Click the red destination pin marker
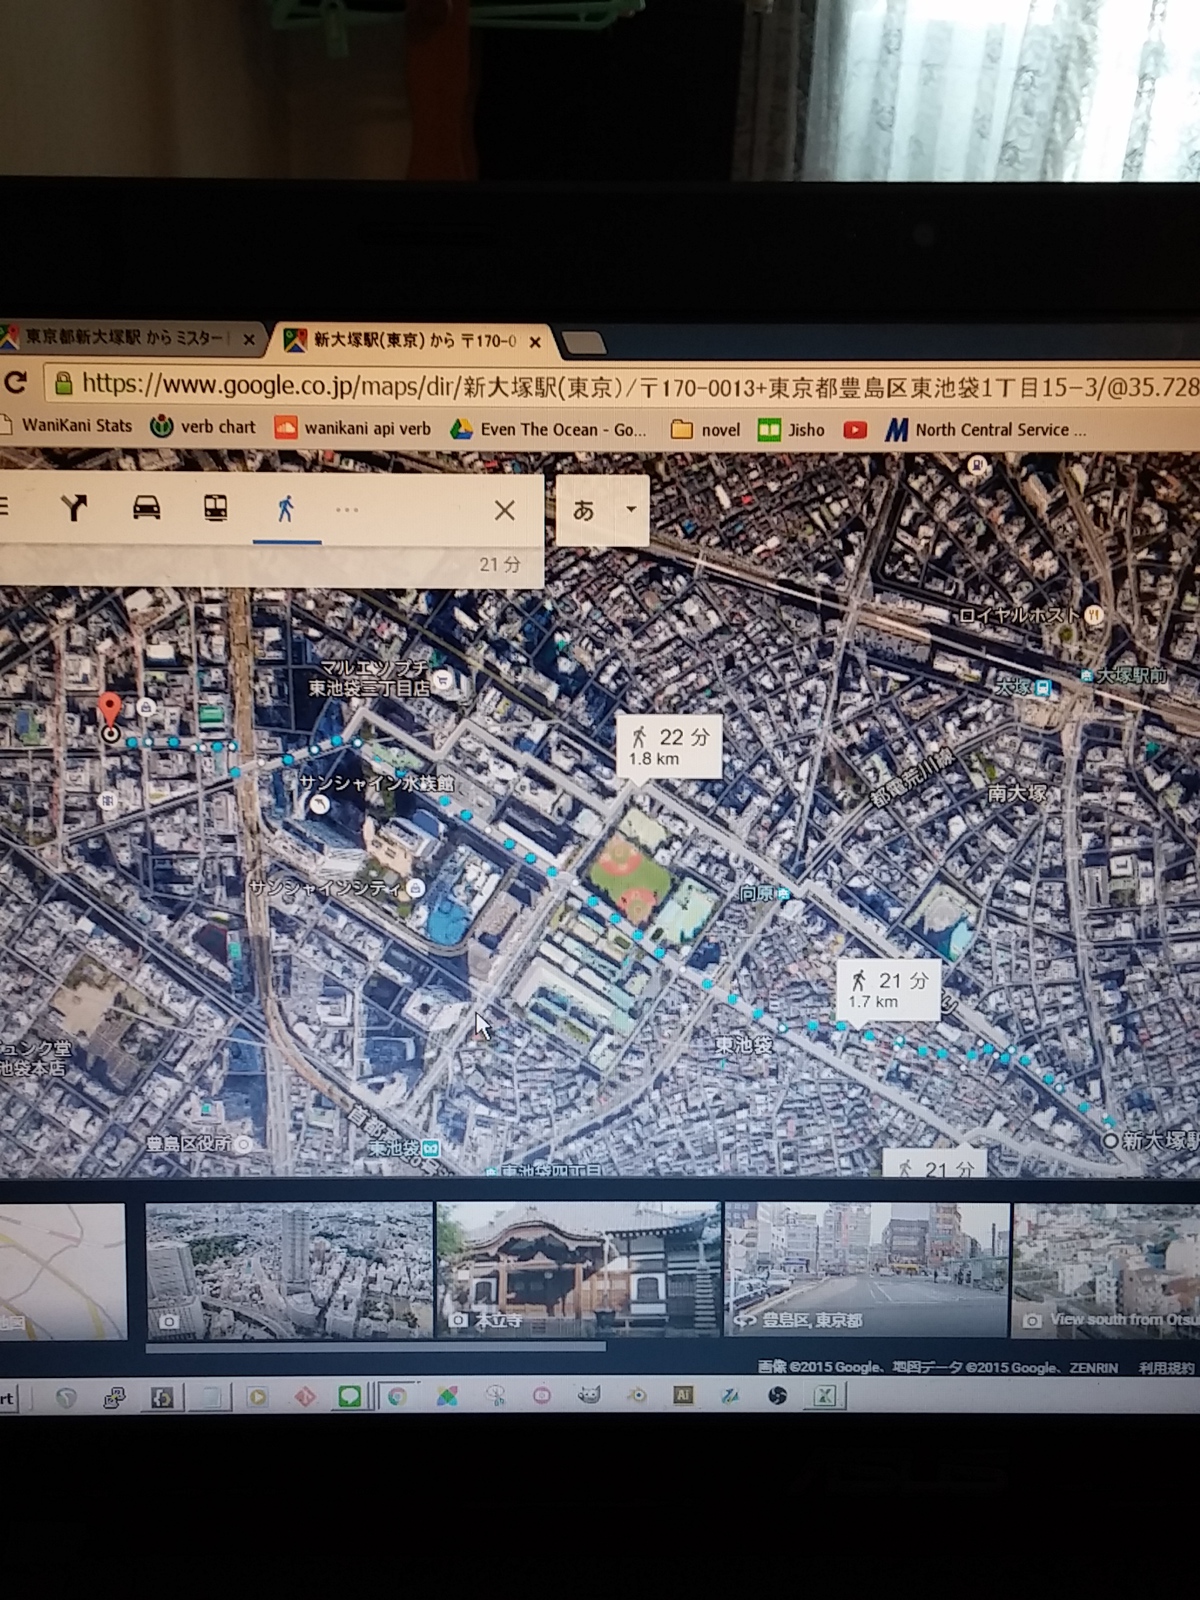Viewport: 1200px width, 1600px height. tap(110, 711)
